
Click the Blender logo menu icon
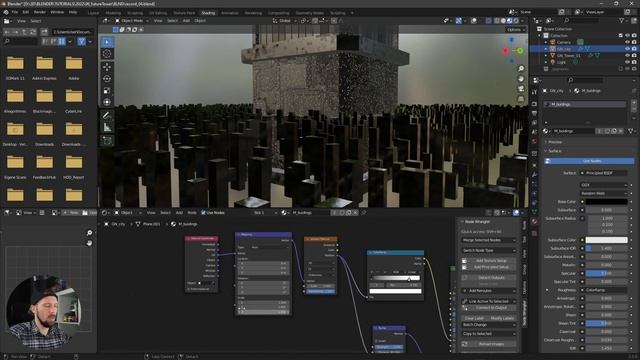pyautogui.click(x=5, y=12)
